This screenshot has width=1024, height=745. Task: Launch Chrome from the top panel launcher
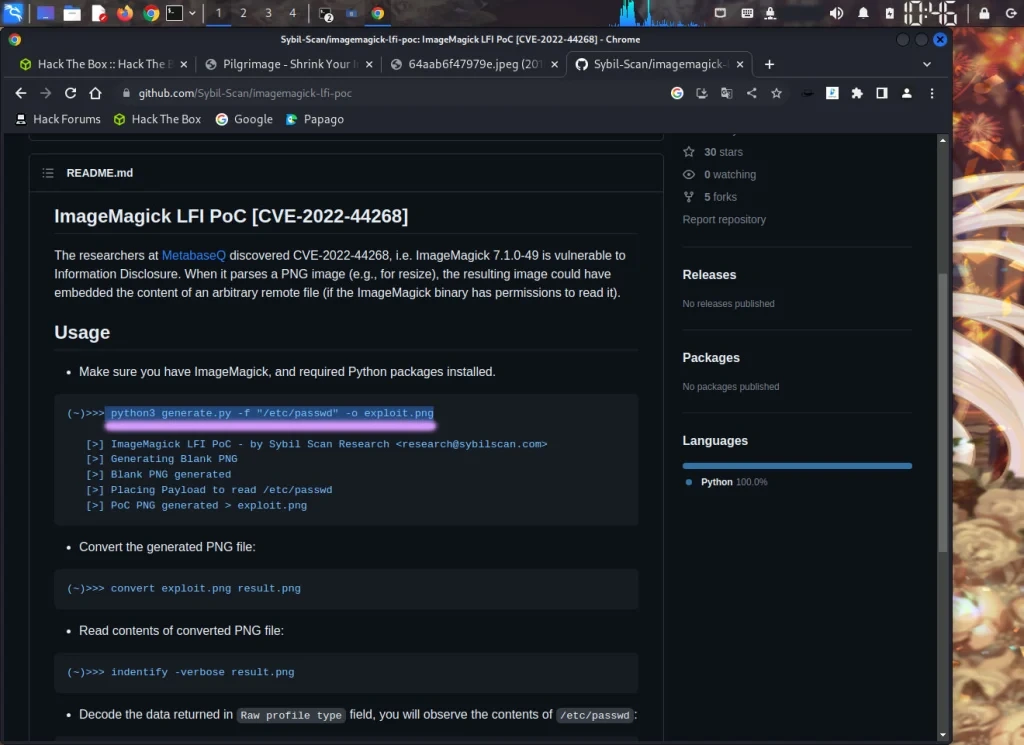click(x=151, y=13)
